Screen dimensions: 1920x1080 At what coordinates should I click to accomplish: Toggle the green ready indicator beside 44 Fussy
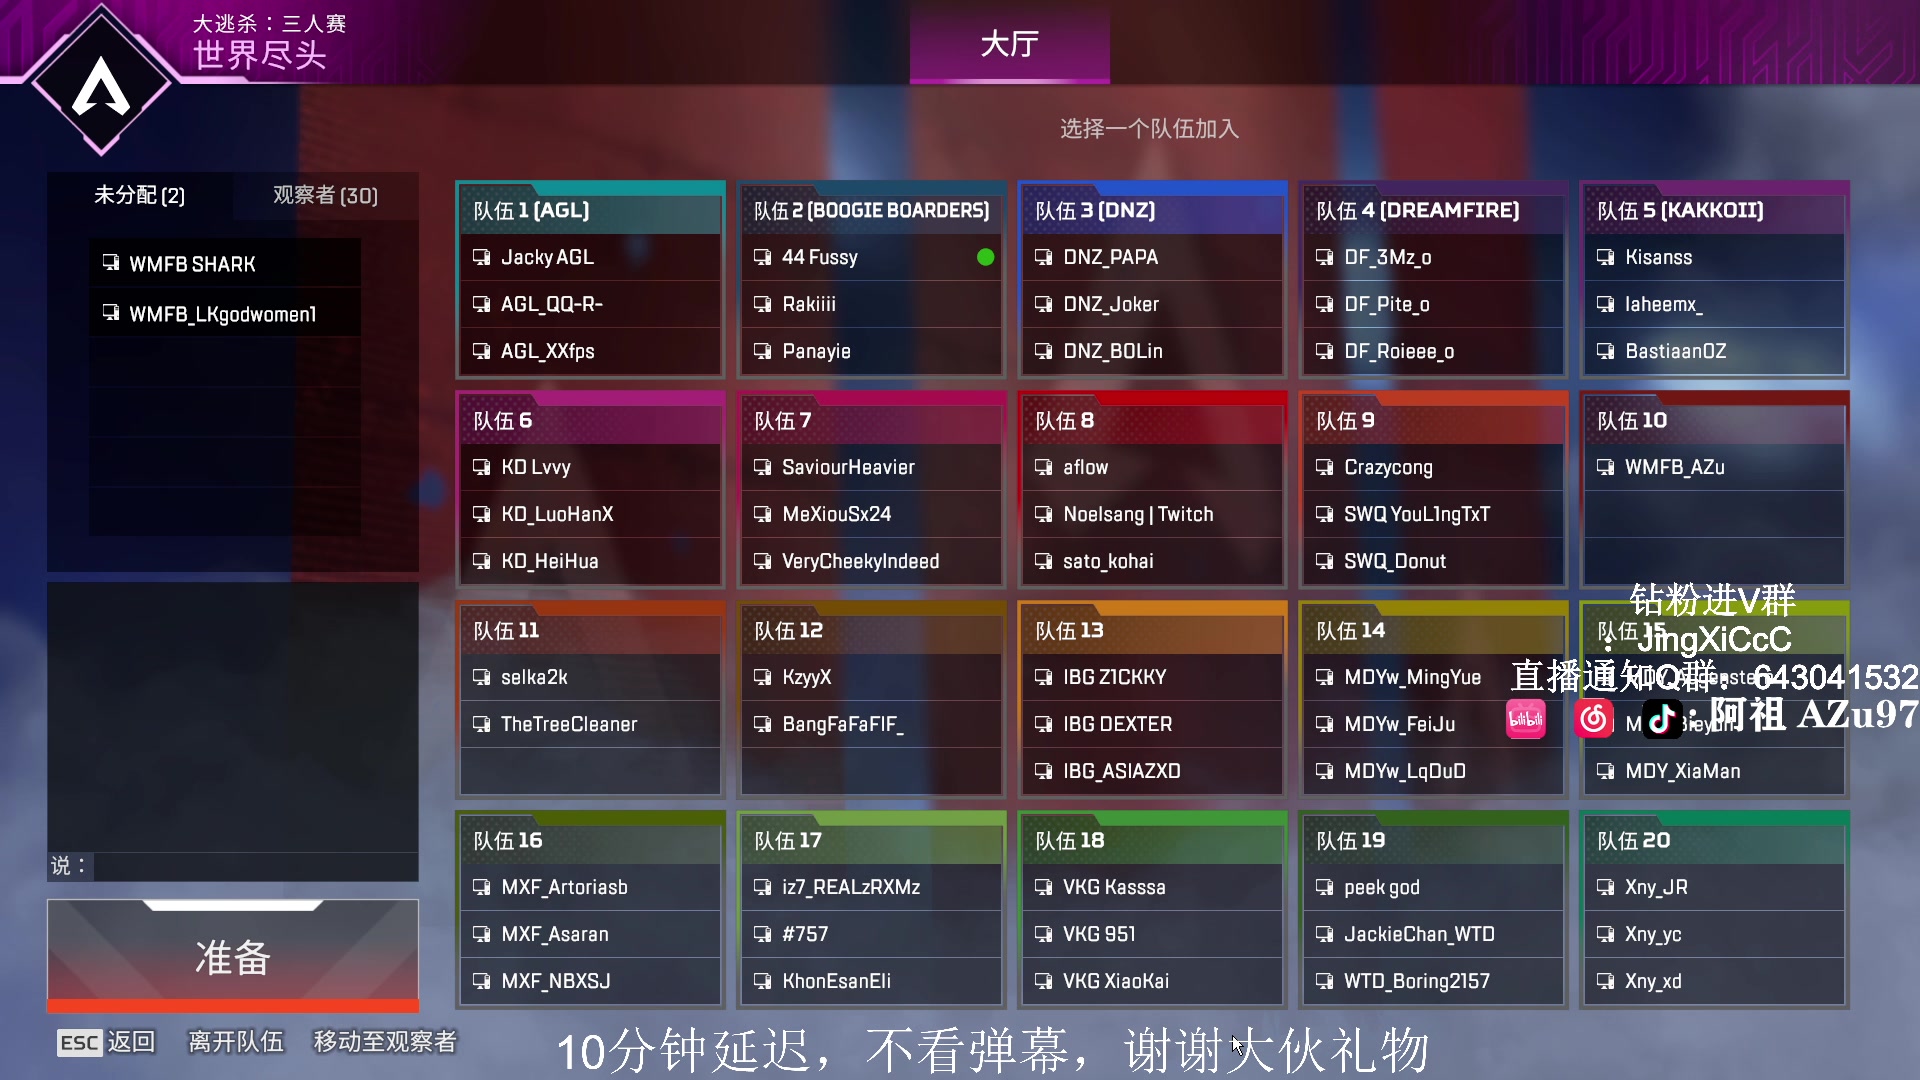[986, 257]
